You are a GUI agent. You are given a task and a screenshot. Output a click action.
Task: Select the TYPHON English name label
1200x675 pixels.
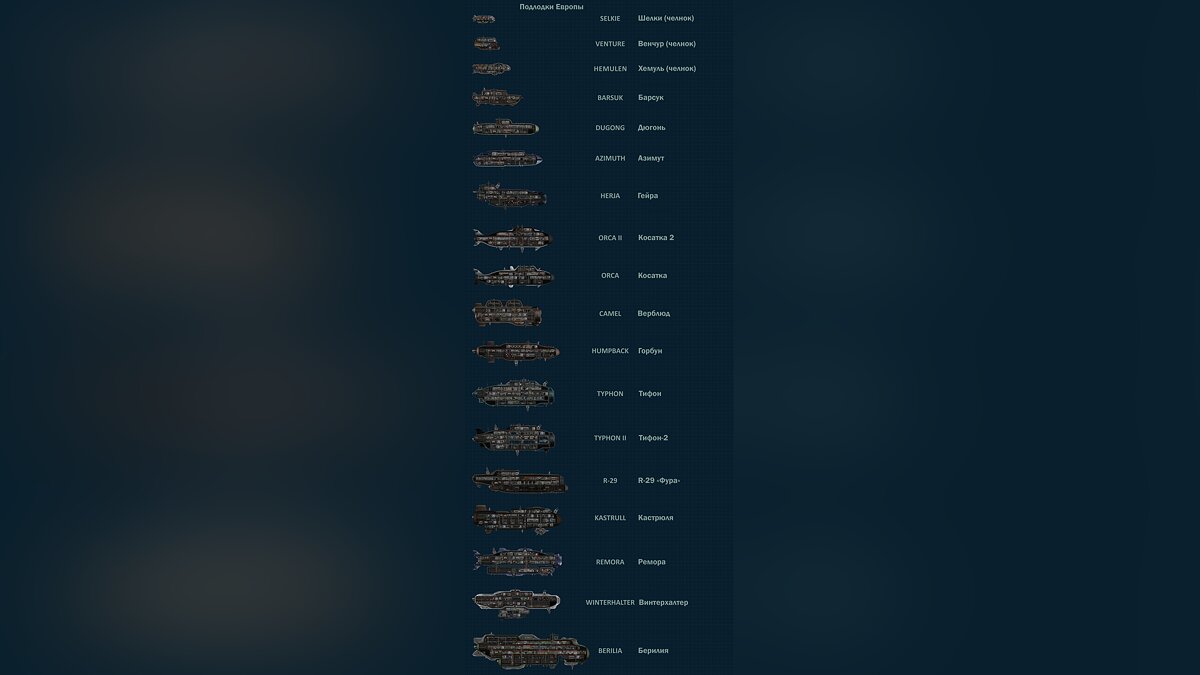coord(610,394)
